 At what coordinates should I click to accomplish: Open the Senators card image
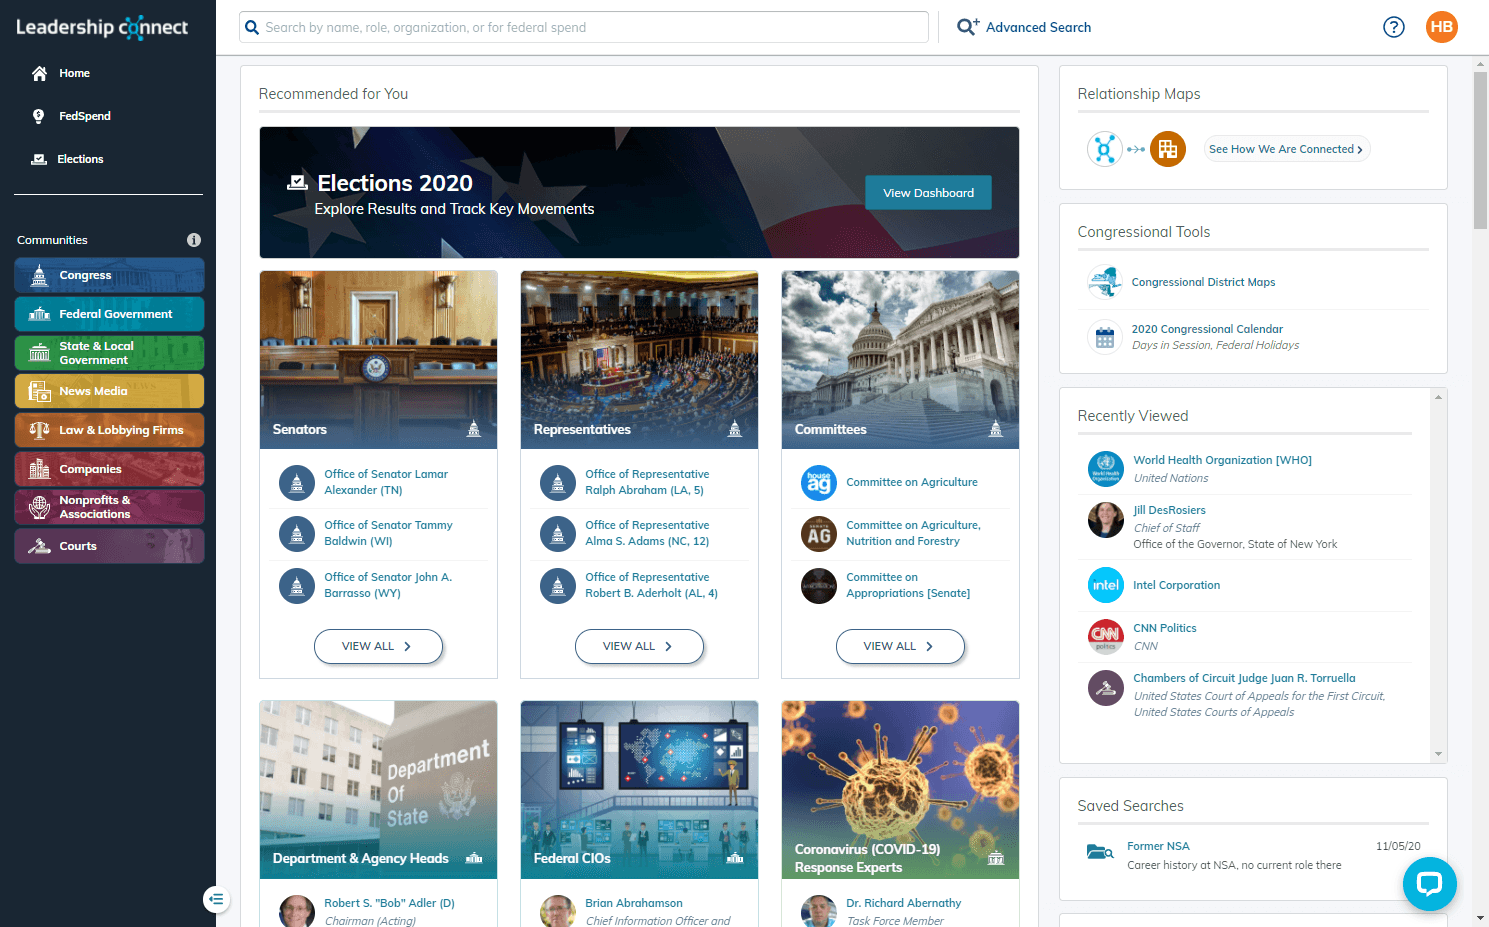coord(378,360)
